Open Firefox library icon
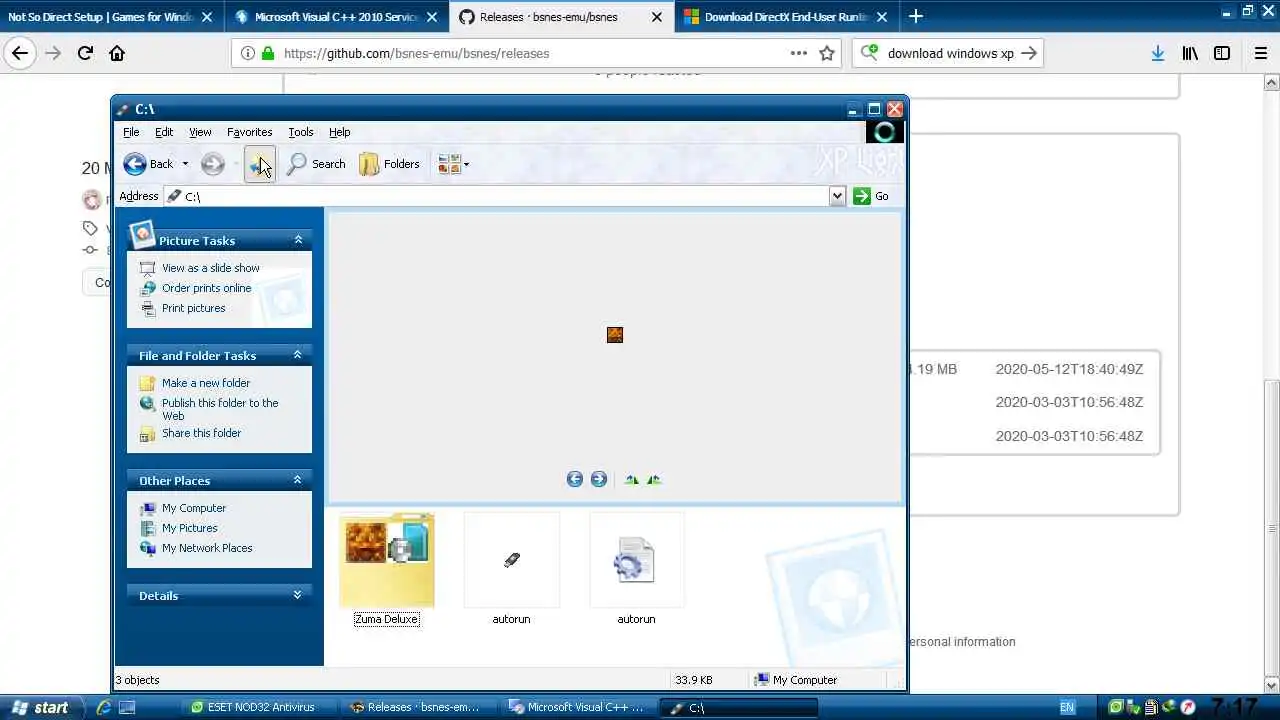This screenshot has width=1280, height=720. (x=1190, y=53)
